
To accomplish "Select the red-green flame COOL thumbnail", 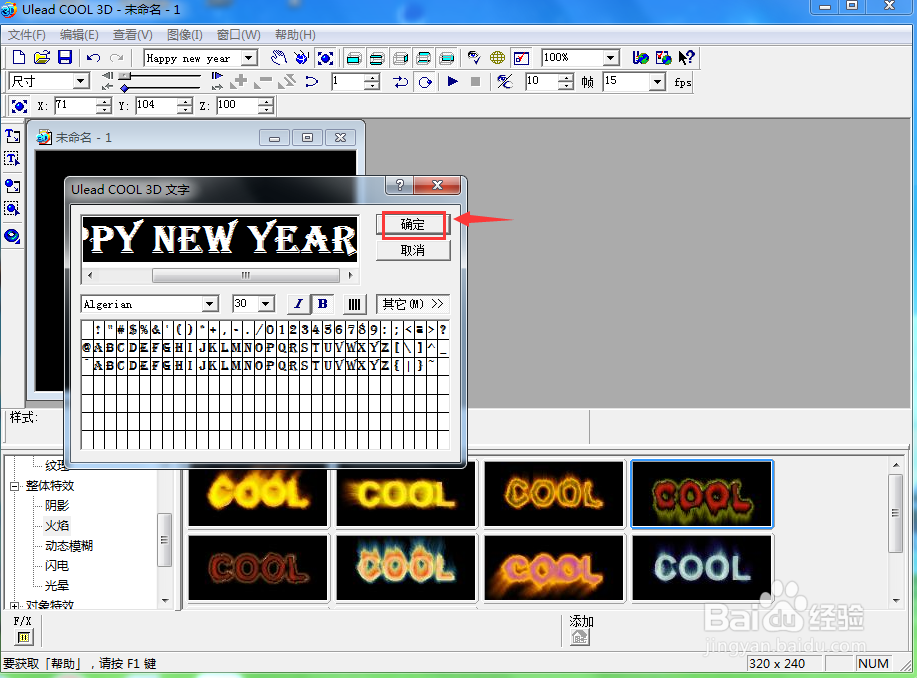I will (x=702, y=494).
